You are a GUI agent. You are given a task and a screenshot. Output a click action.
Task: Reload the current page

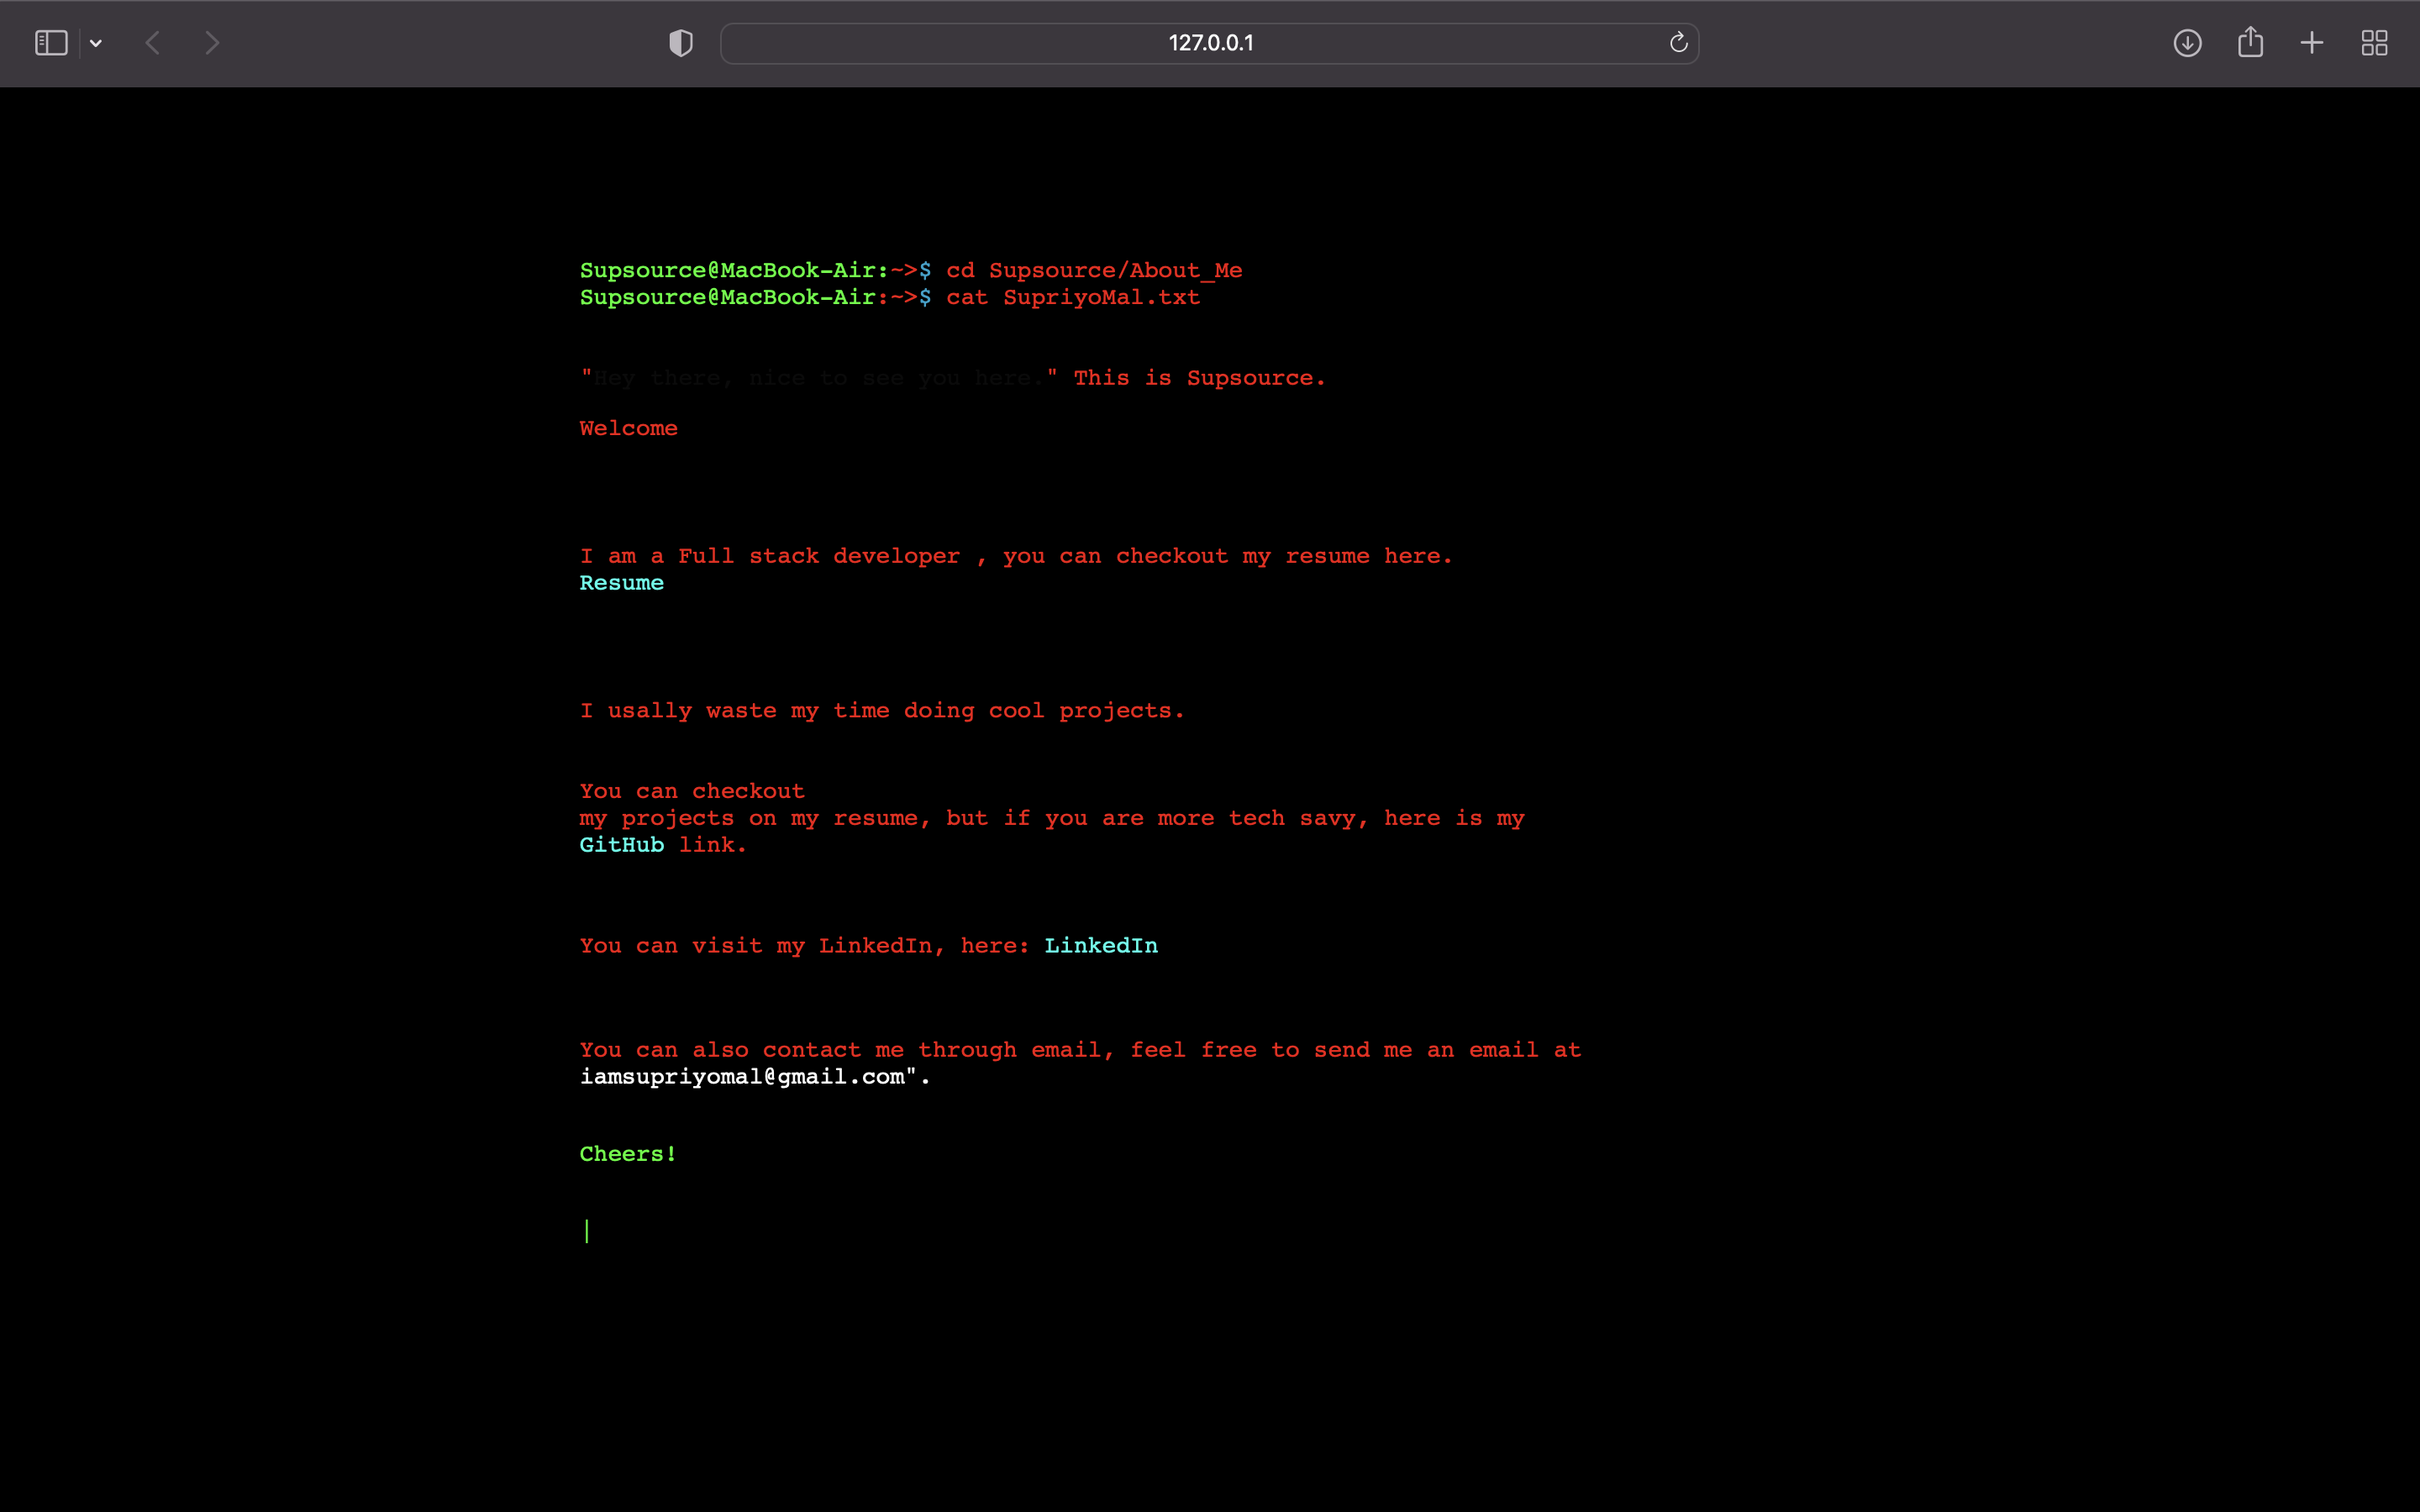tap(1678, 42)
